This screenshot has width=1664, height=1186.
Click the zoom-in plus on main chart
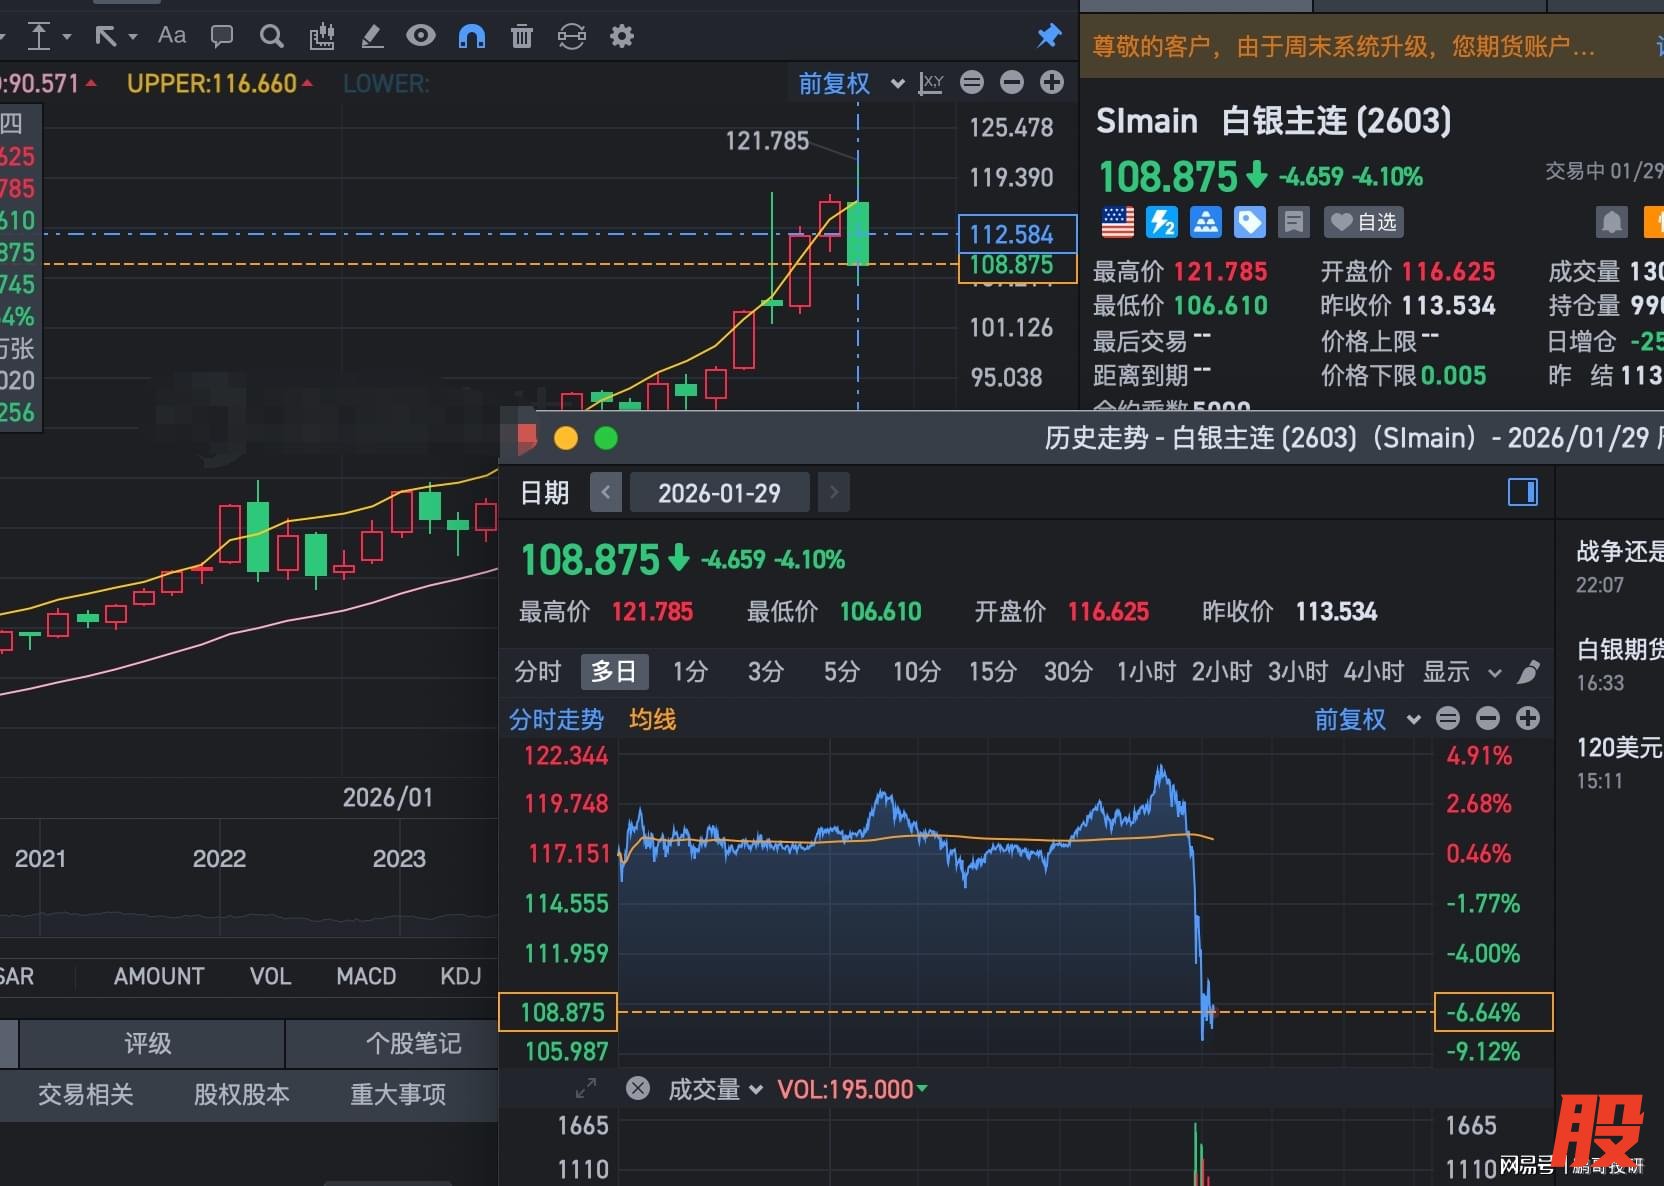(1051, 83)
